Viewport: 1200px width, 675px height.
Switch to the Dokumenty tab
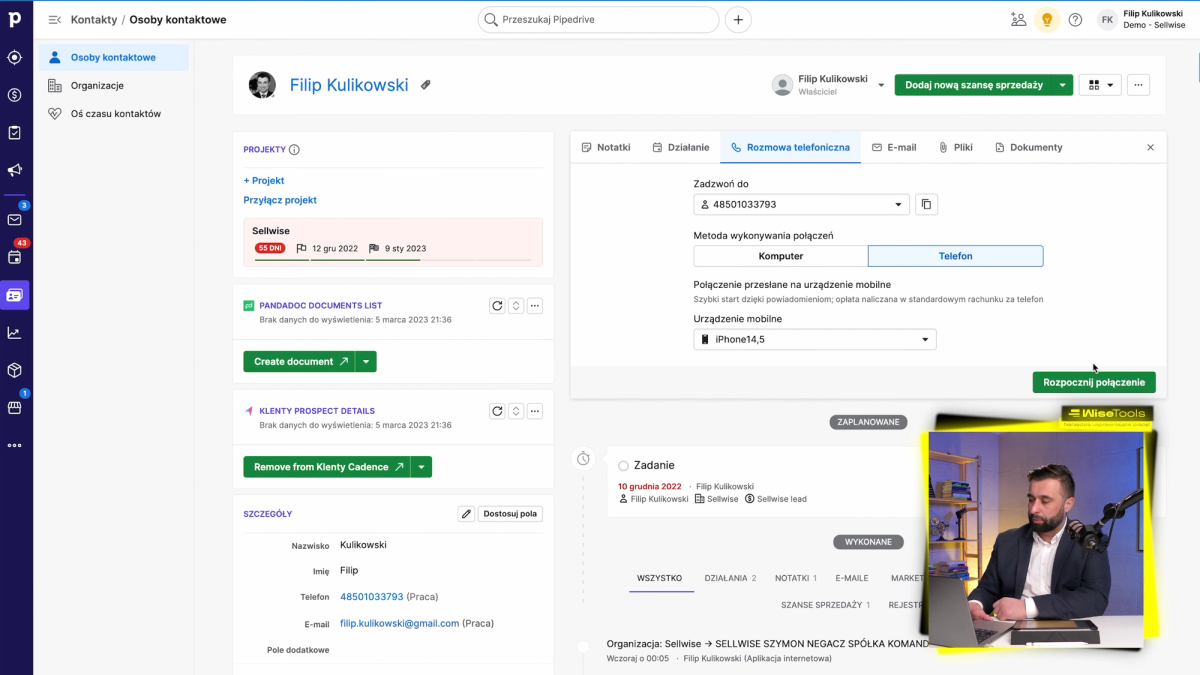[x=1029, y=147]
